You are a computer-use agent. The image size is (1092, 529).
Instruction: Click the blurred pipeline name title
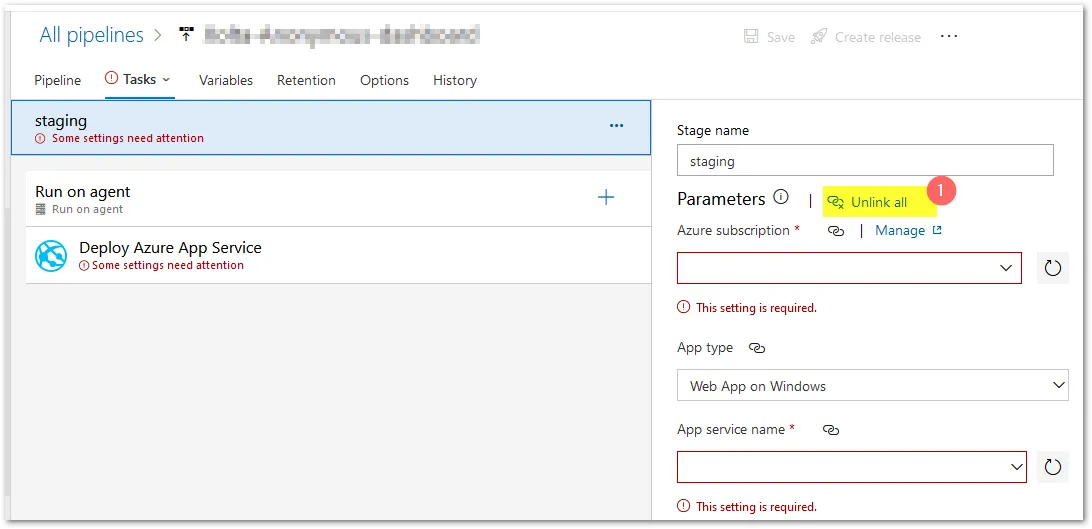[341, 35]
